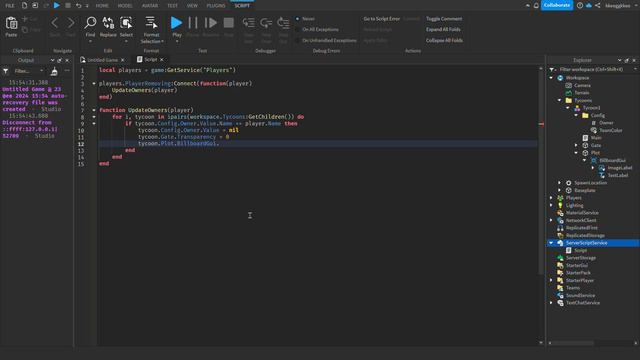Click the Select tool icon
The width and height of the screenshot is (640, 360).
coord(126,23)
